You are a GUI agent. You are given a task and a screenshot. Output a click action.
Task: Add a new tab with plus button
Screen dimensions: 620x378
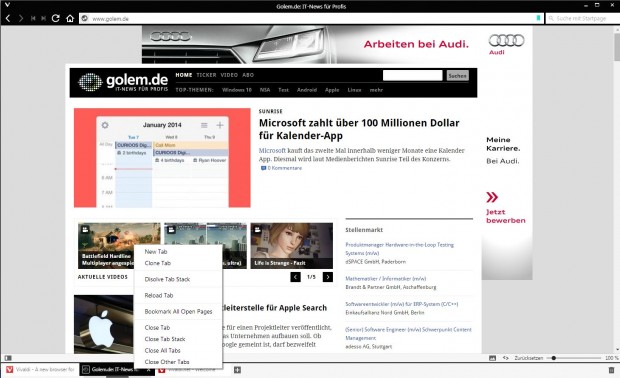237,370
